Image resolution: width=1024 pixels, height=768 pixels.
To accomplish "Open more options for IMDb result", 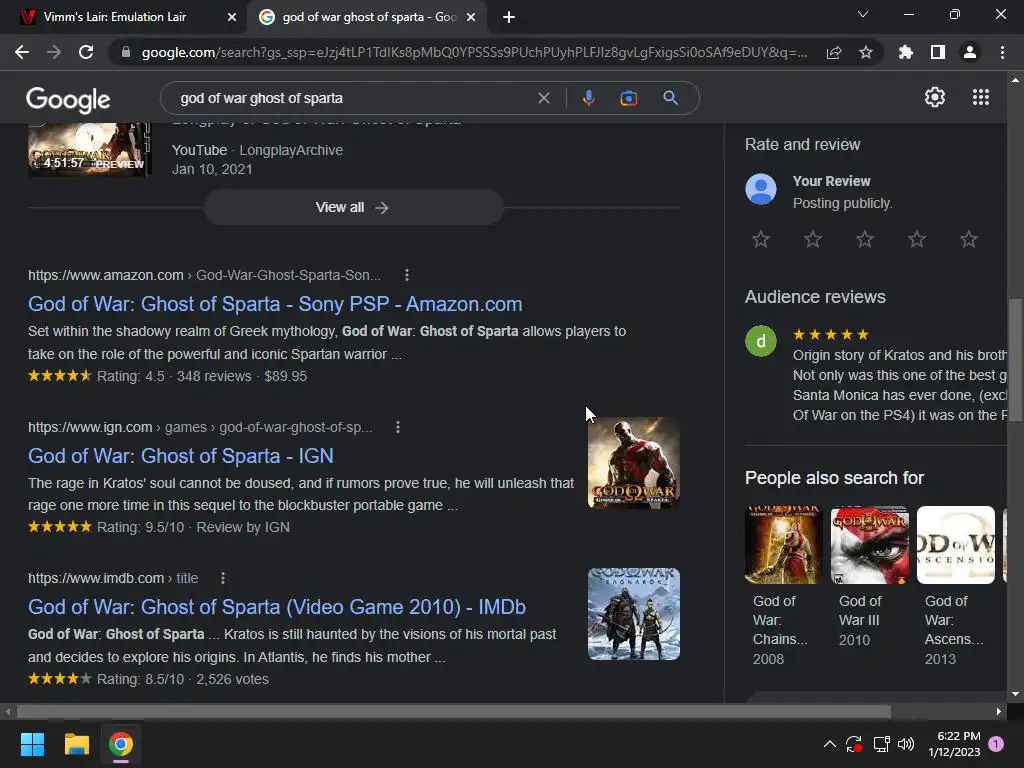I will coord(223,578).
